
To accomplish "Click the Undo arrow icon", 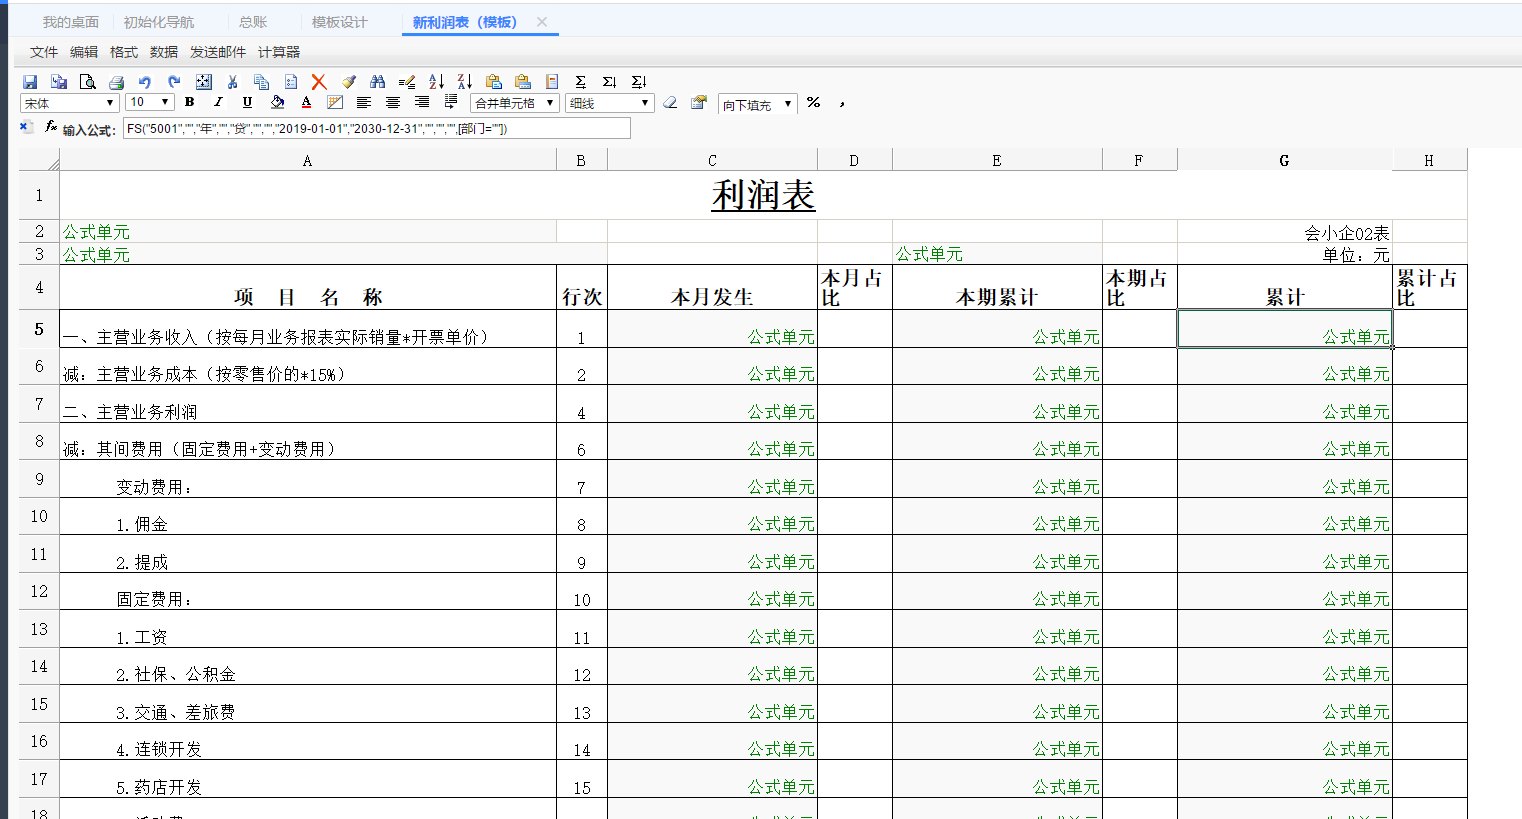I will click(145, 82).
